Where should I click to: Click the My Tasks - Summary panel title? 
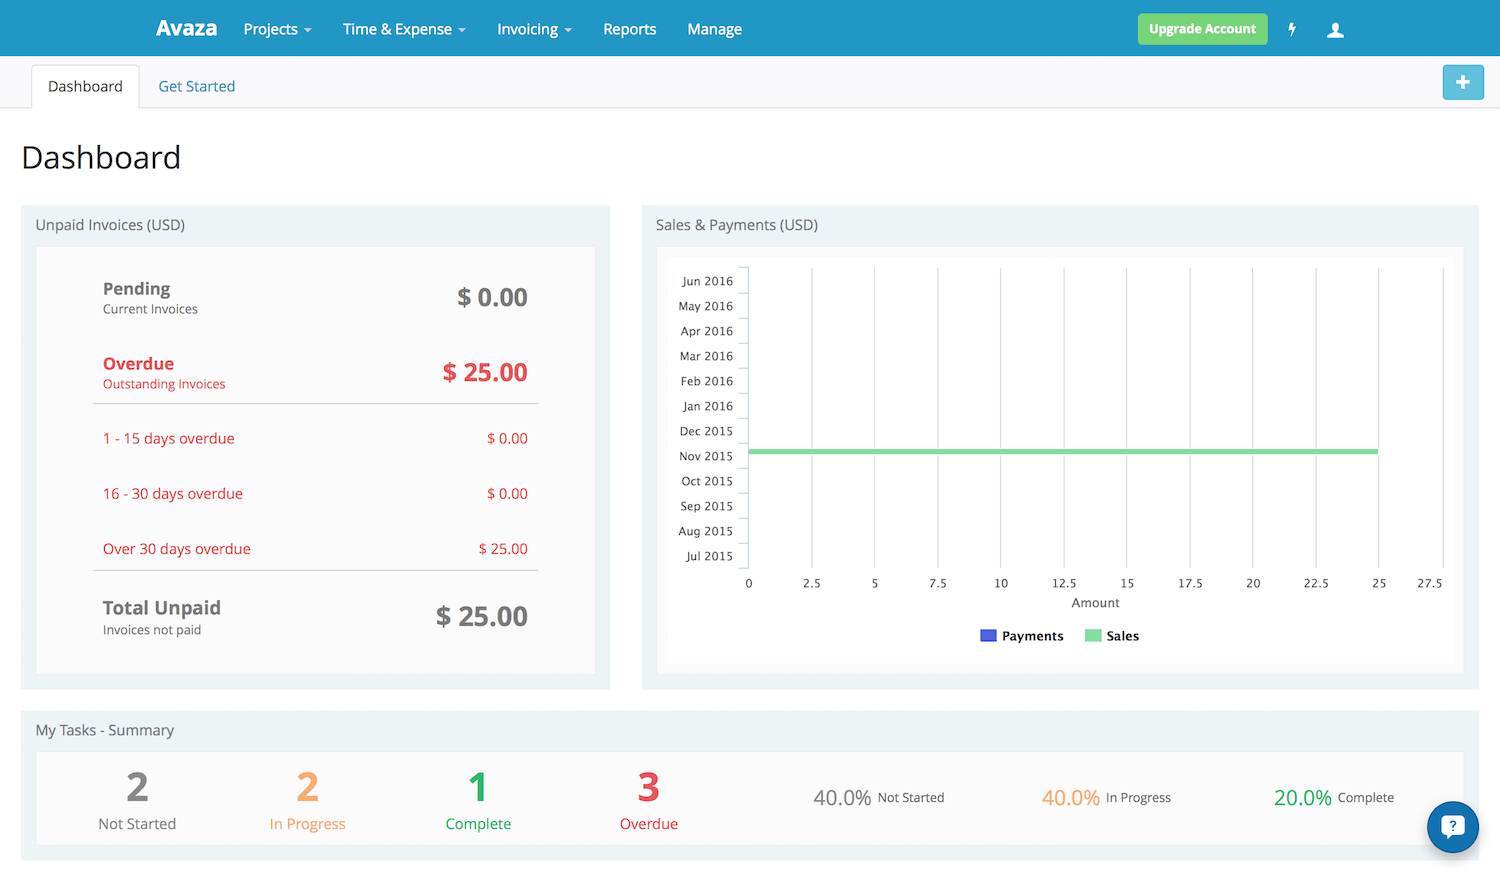point(105,730)
